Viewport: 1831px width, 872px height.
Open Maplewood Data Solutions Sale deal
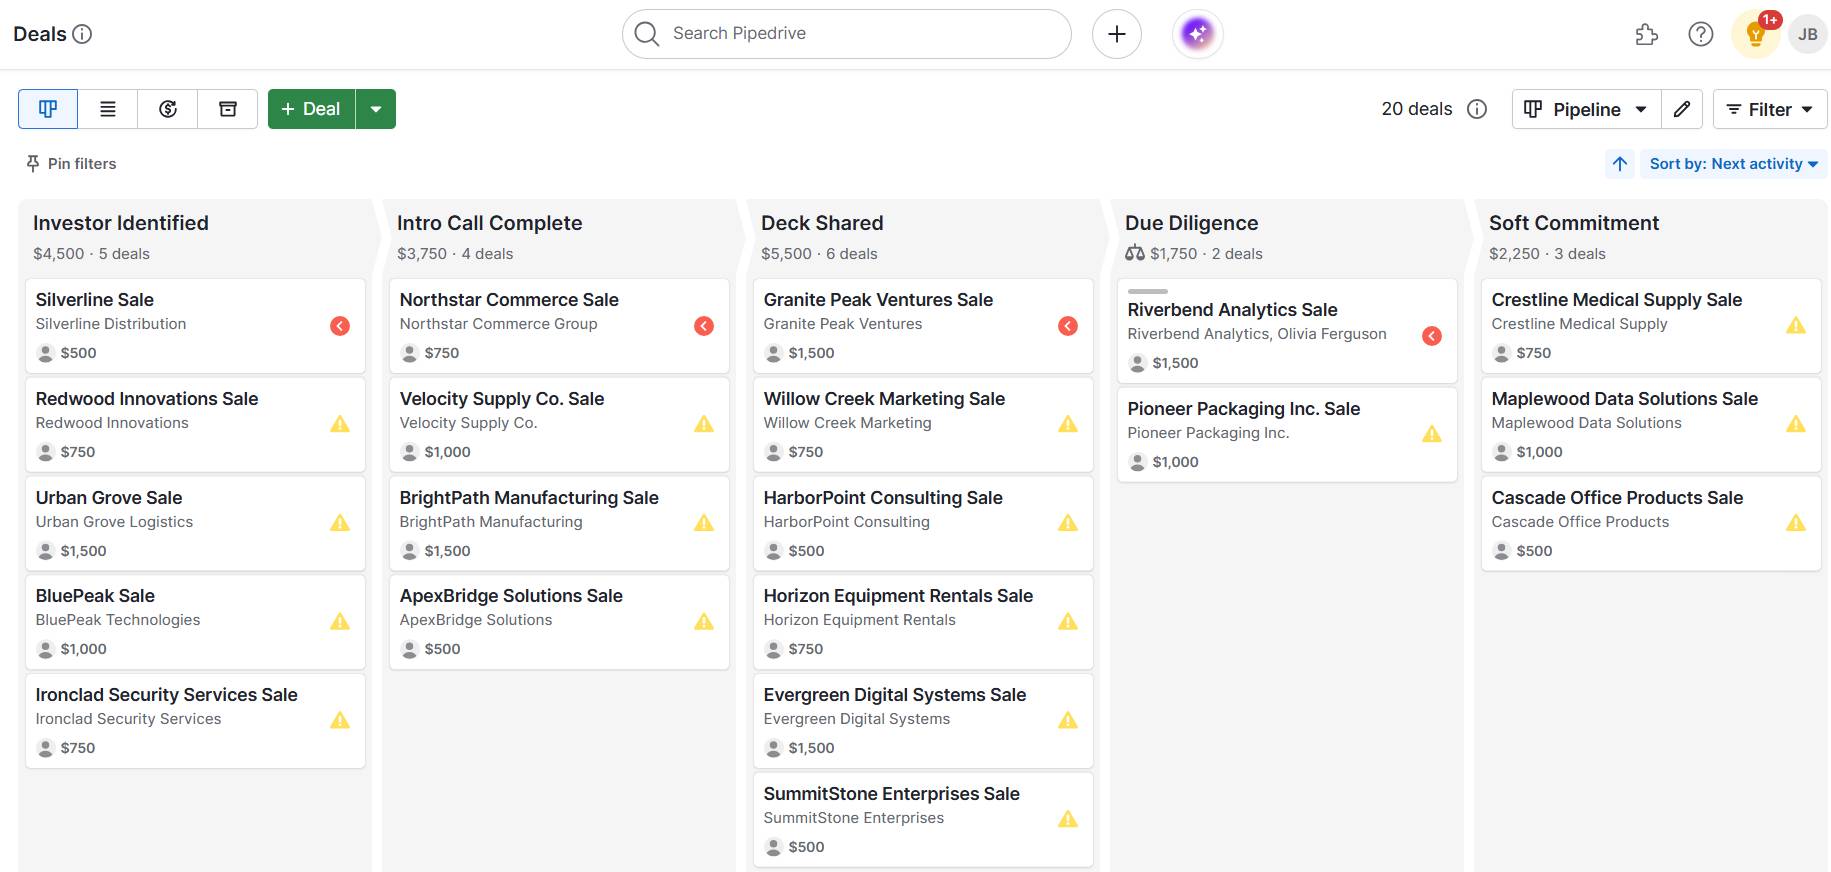[1624, 399]
